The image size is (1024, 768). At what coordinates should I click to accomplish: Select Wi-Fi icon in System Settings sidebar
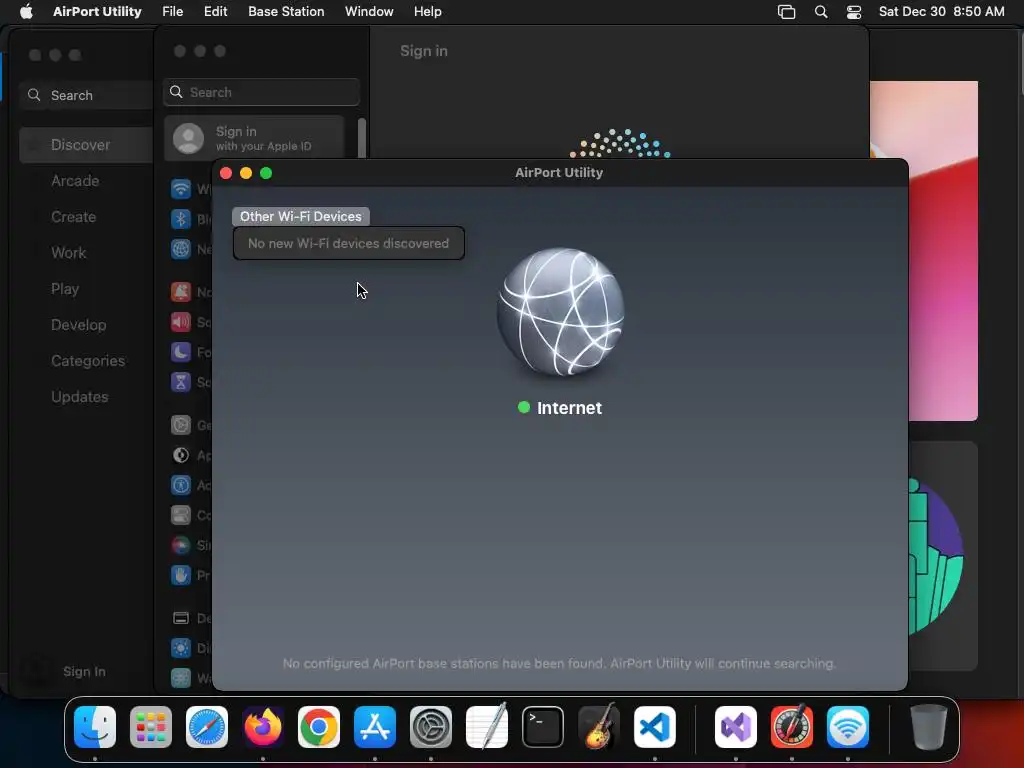point(181,189)
